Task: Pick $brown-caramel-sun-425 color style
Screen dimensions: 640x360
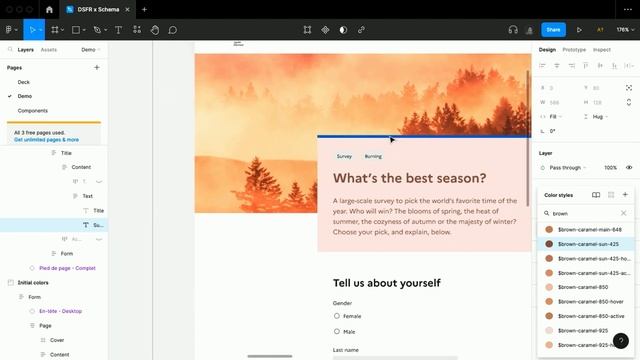Action: 586,244
